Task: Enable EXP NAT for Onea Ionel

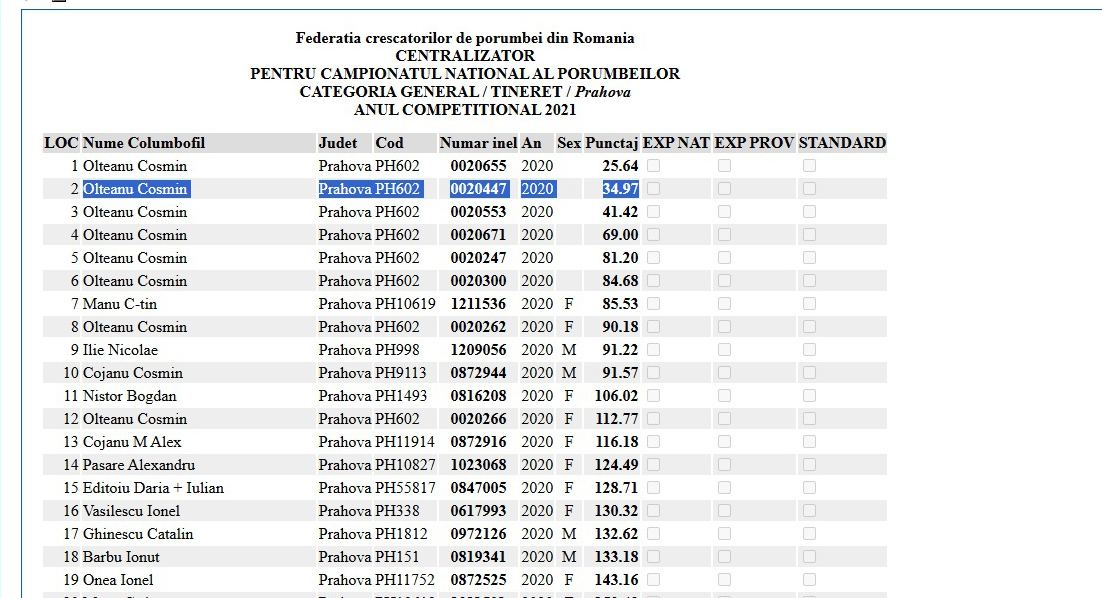Action: coord(653,580)
